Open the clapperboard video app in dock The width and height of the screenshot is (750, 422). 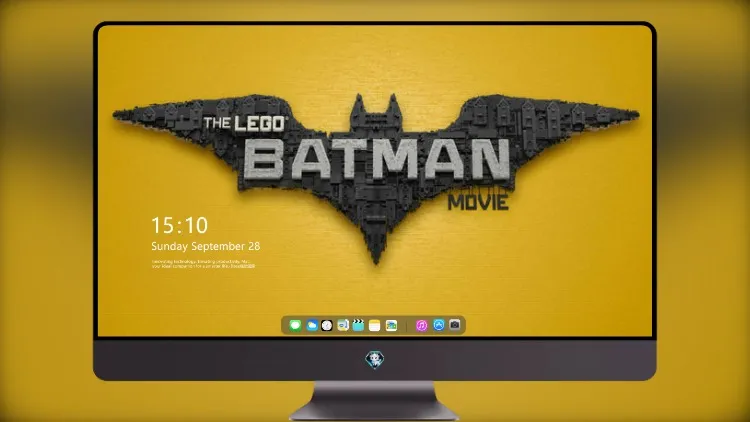(358, 325)
